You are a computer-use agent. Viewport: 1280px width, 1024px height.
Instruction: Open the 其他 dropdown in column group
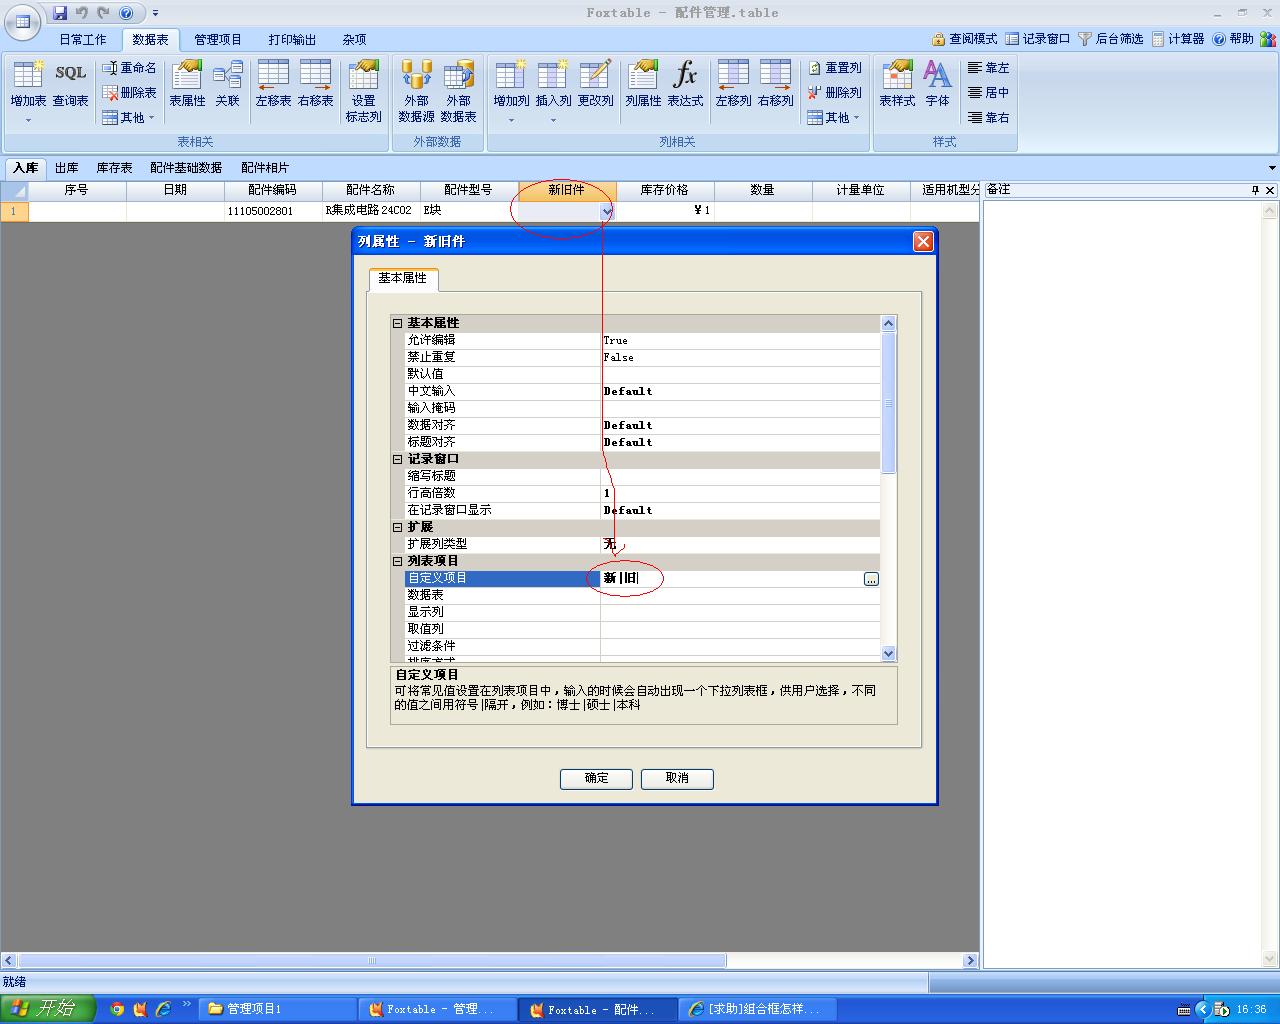(x=834, y=118)
